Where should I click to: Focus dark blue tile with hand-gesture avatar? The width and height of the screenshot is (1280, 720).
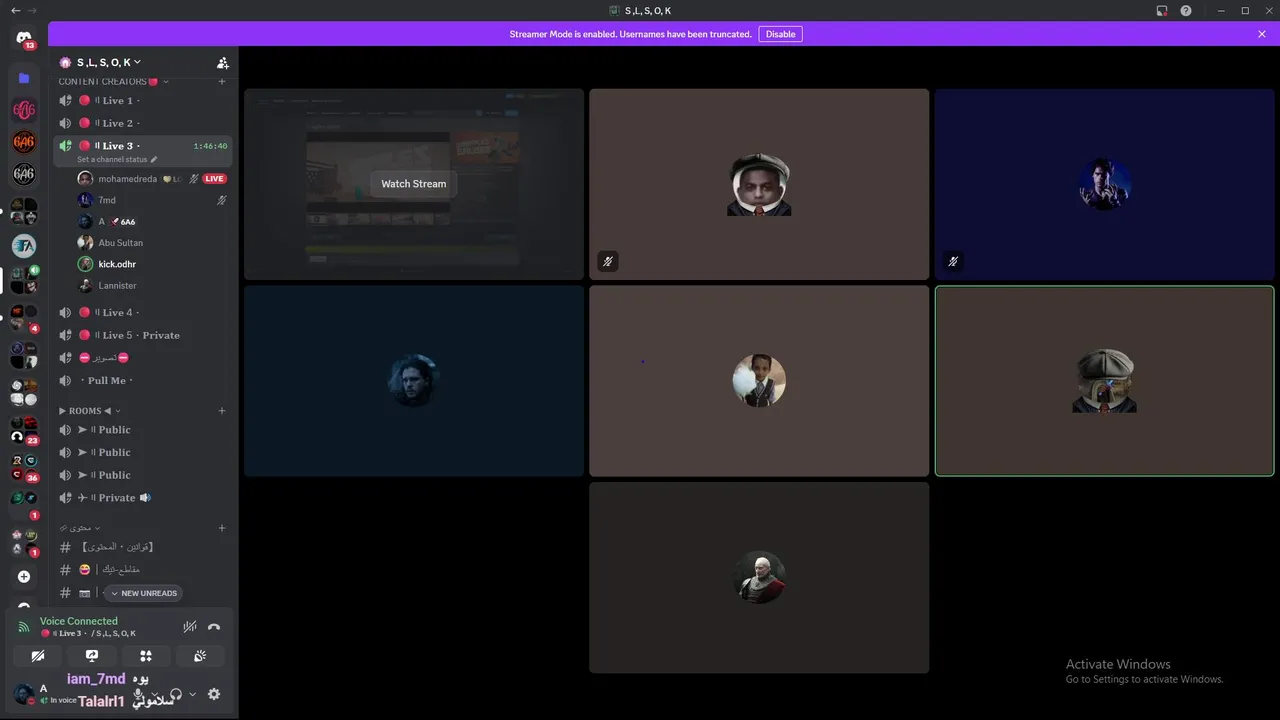[x=1104, y=184]
